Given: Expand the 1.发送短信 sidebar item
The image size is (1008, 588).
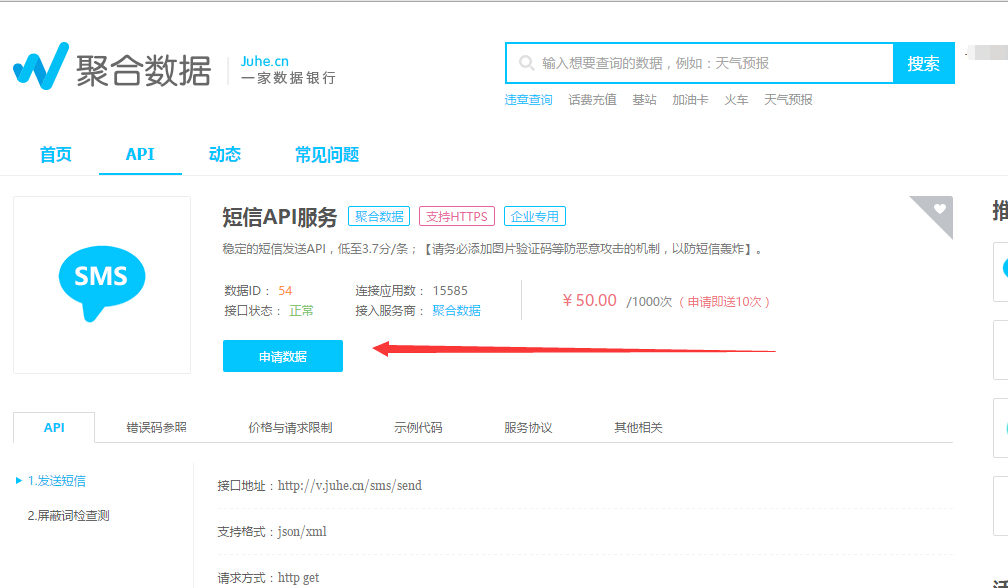Looking at the screenshot, I should tap(57, 481).
